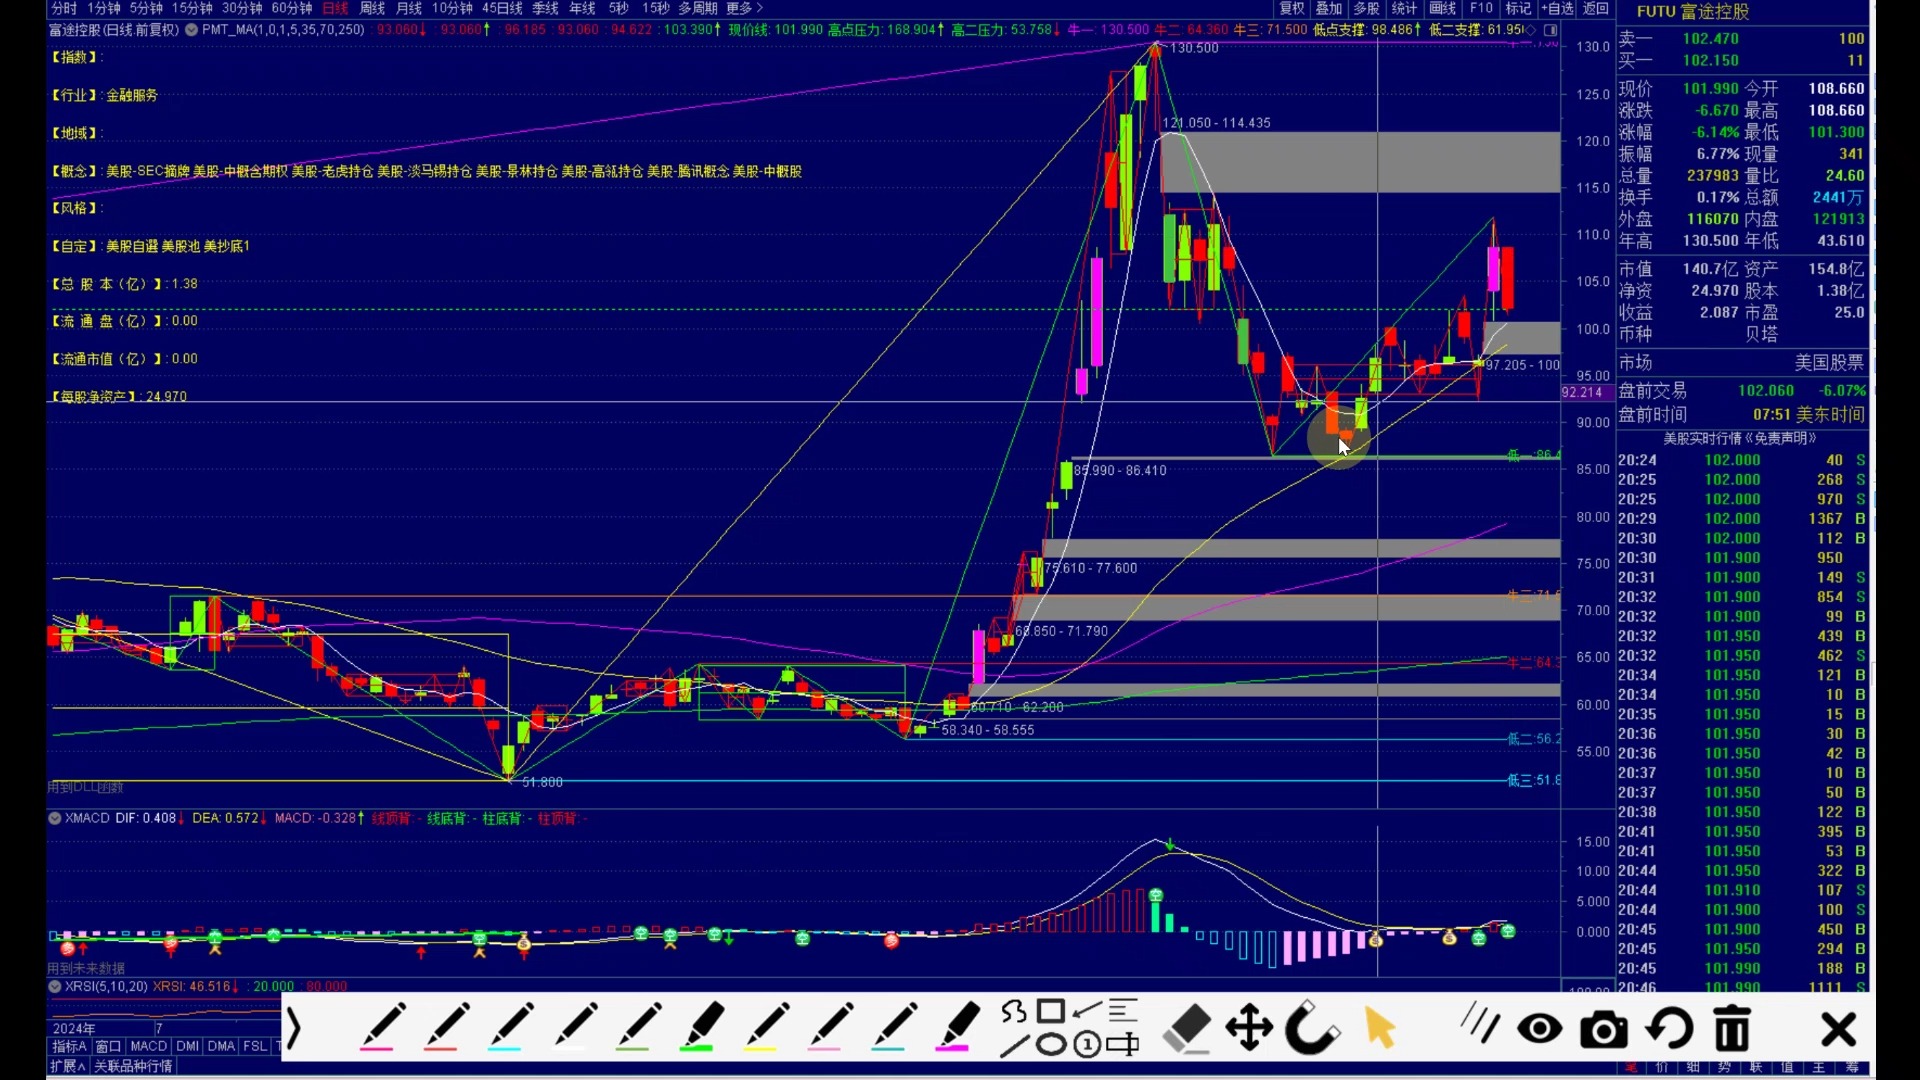Open PMT_MA indicator dropdown arrow
The width and height of the screenshot is (1920, 1080).
coord(191,30)
